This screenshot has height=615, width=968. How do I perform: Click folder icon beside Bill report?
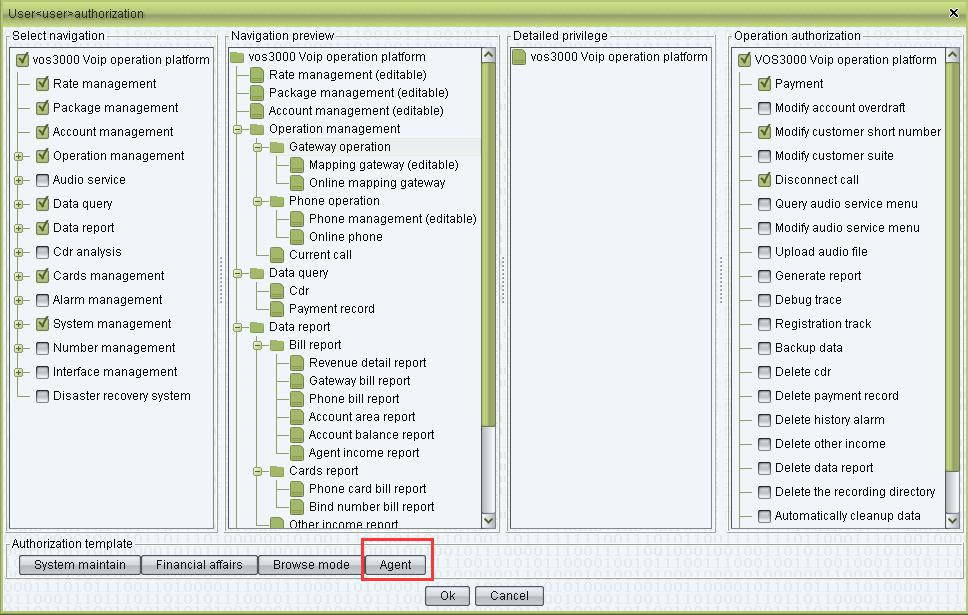[x=277, y=345]
